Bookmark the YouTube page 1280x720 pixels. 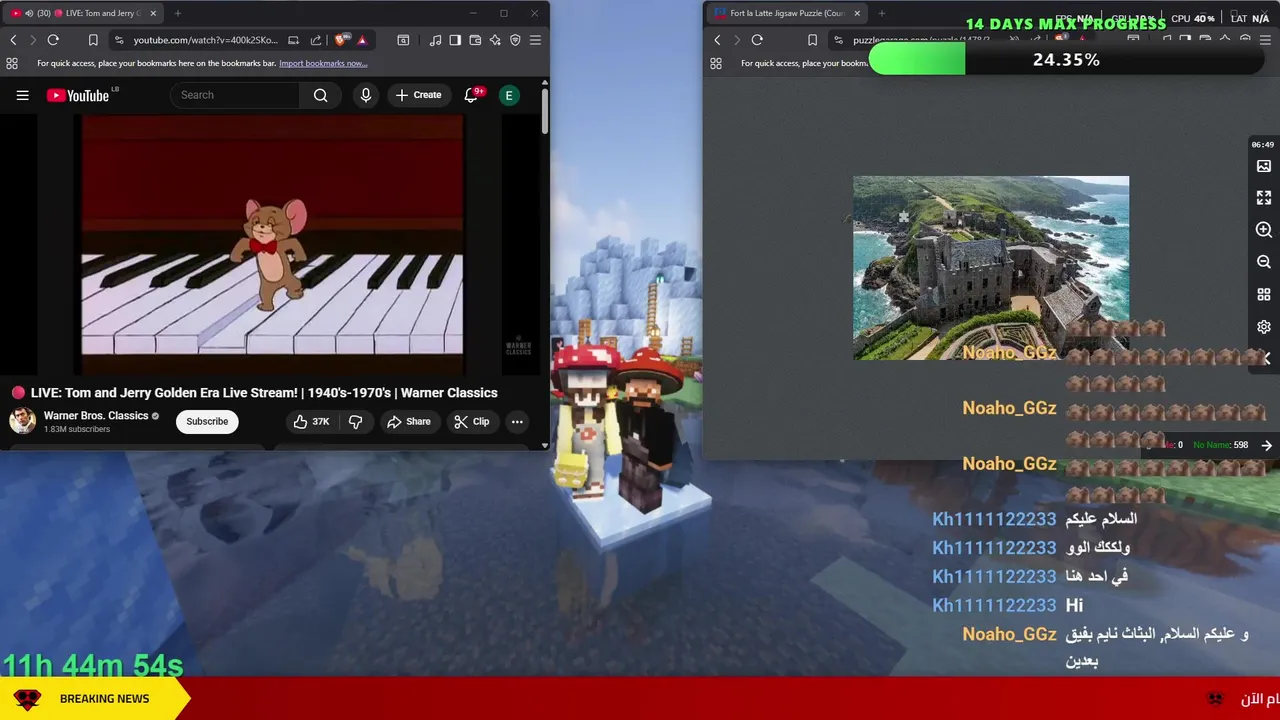coord(93,40)
